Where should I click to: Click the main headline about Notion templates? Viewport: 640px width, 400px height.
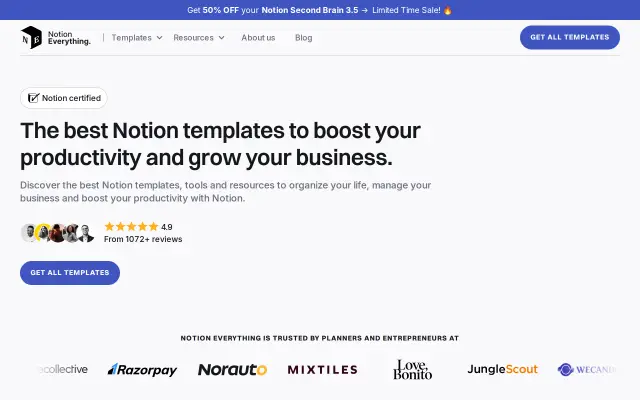pos(220,144)
